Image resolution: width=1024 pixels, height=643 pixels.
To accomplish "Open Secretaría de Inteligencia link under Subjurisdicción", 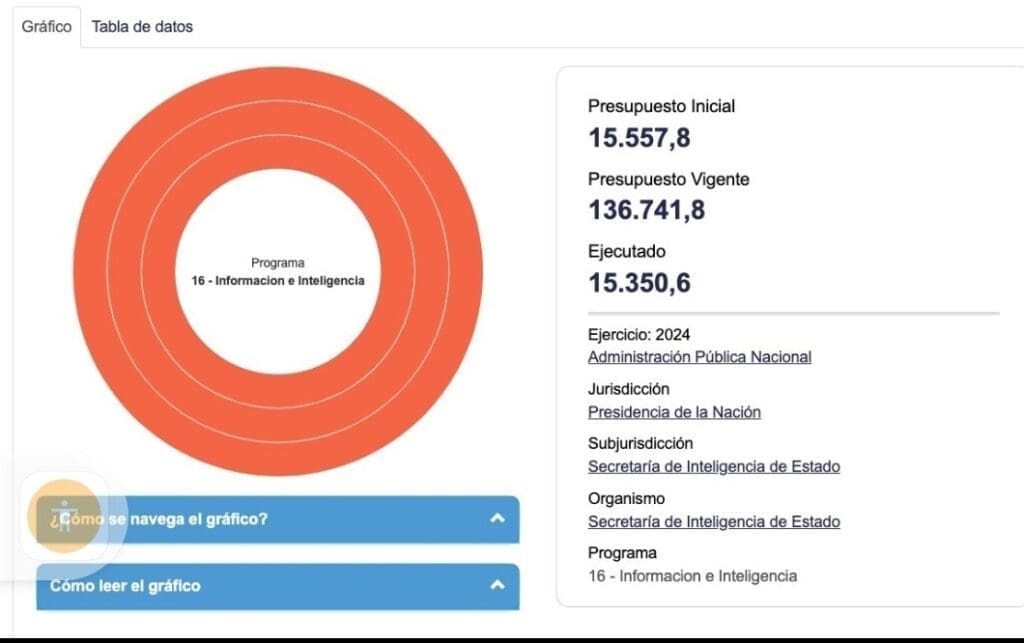I will (713, 467).
